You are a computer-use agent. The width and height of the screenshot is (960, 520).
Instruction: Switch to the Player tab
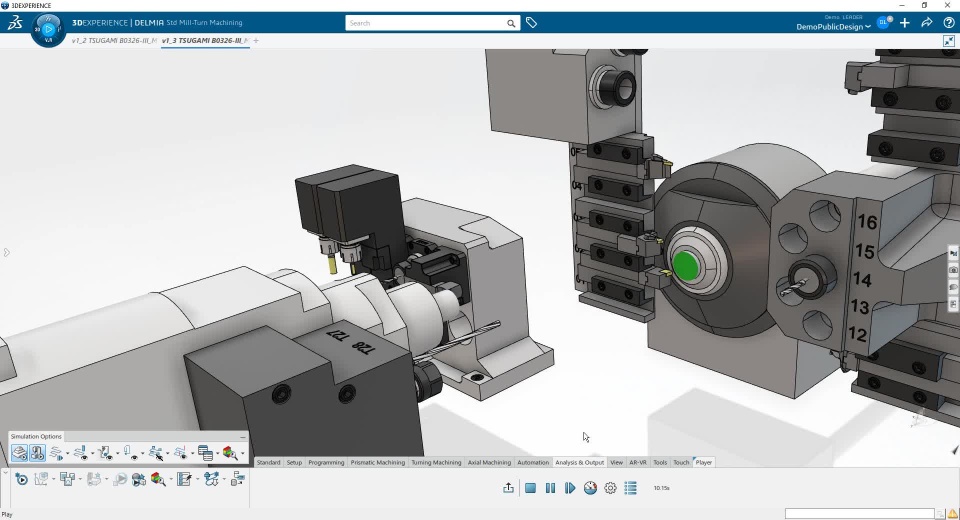(703, 462)
